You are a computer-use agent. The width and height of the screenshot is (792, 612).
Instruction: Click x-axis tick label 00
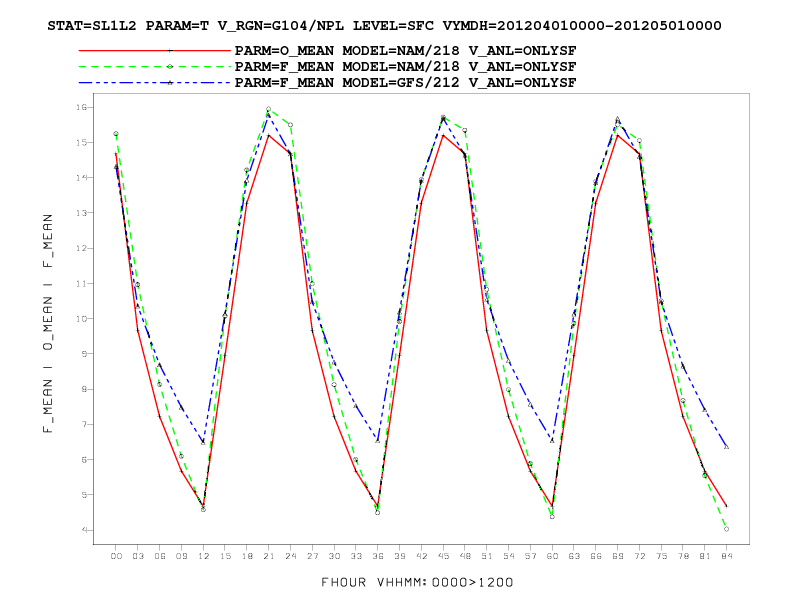point(116,556)
